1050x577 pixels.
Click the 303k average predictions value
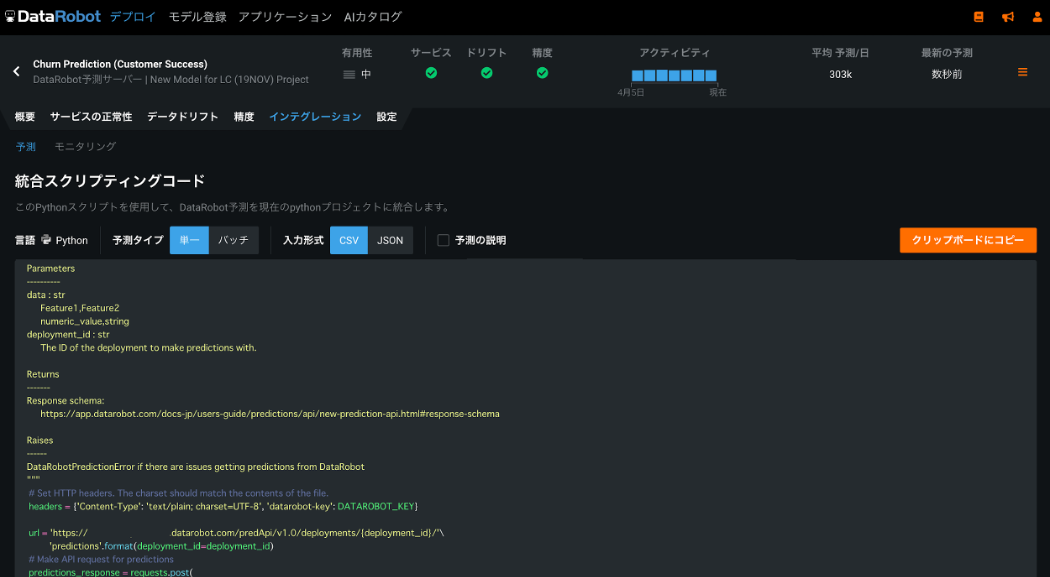pos(840,74)
